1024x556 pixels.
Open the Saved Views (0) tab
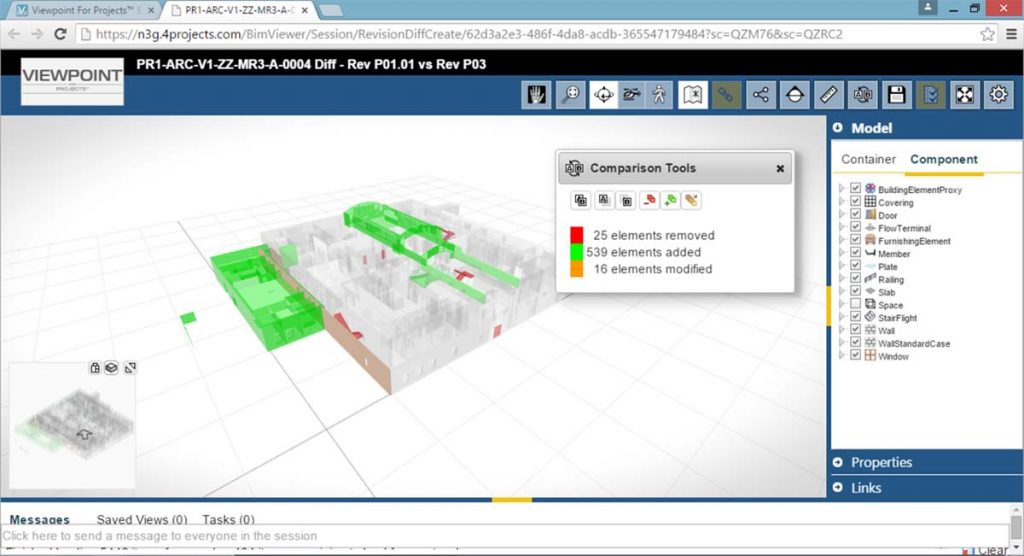click(x=142, y=519)
